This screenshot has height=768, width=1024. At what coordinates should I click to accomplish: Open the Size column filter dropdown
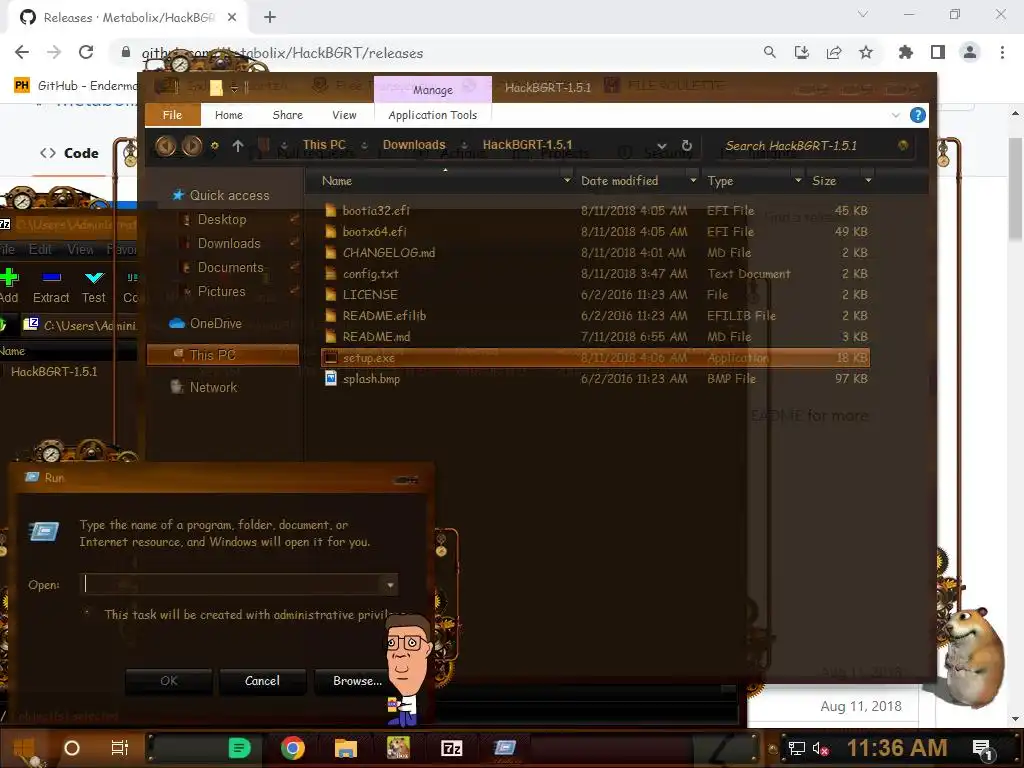[x=868, y=180]
